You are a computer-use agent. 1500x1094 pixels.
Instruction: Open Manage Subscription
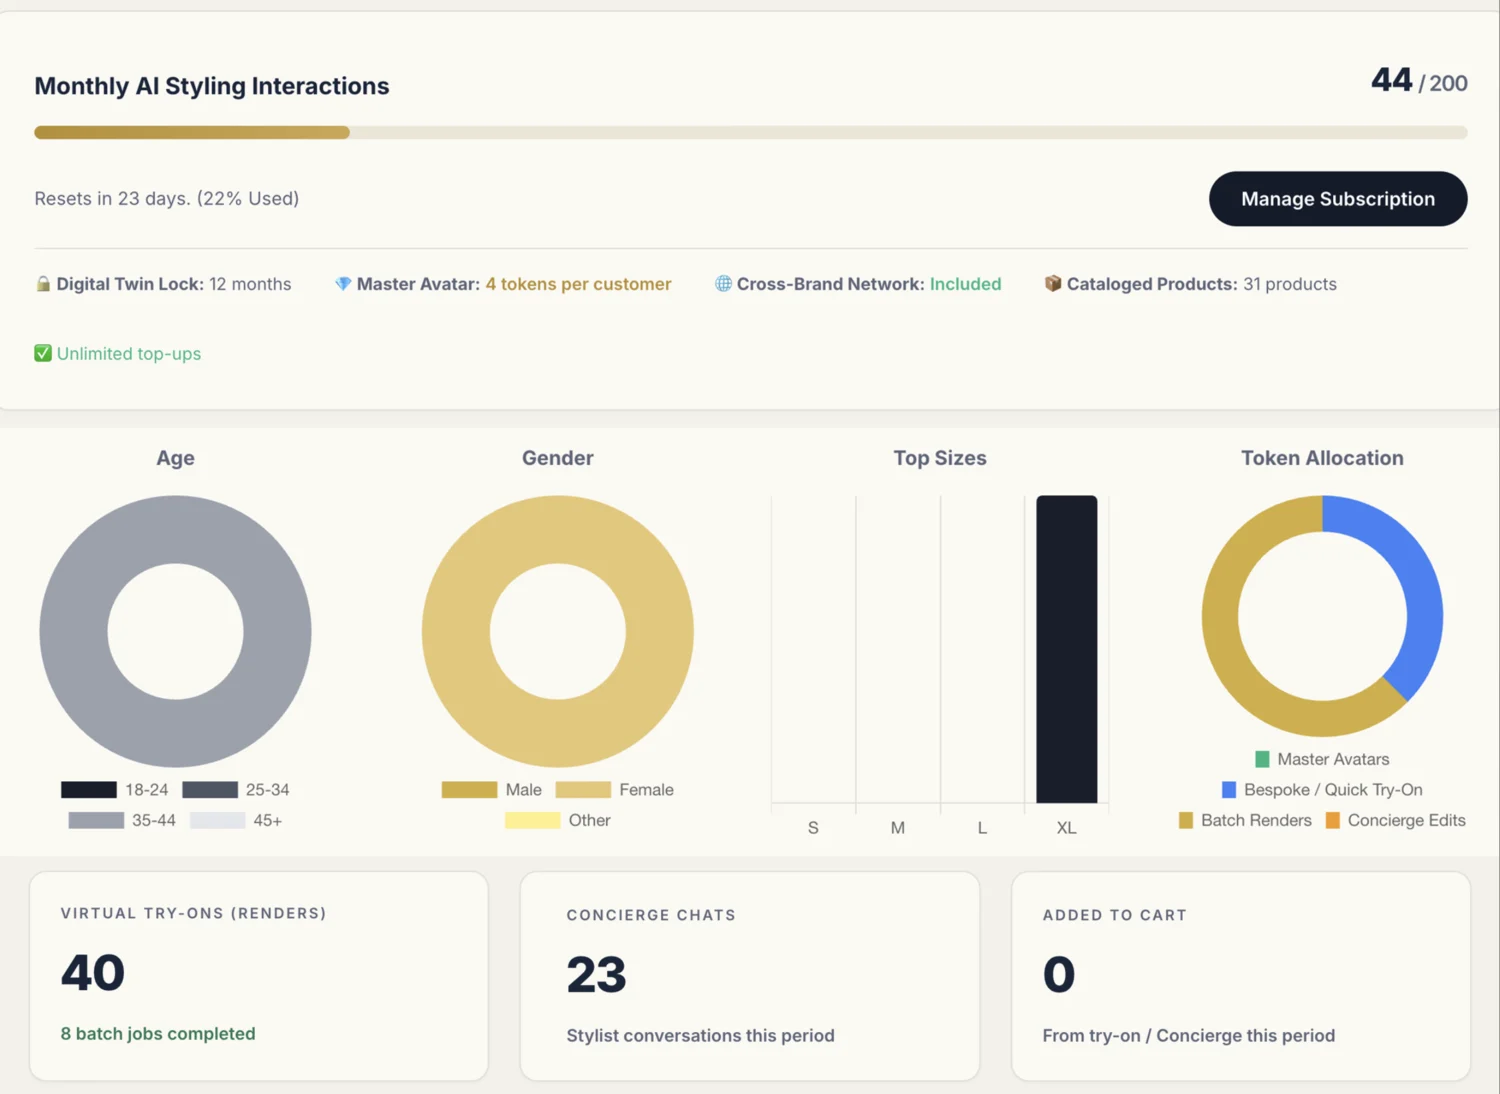pos(1338,199)
